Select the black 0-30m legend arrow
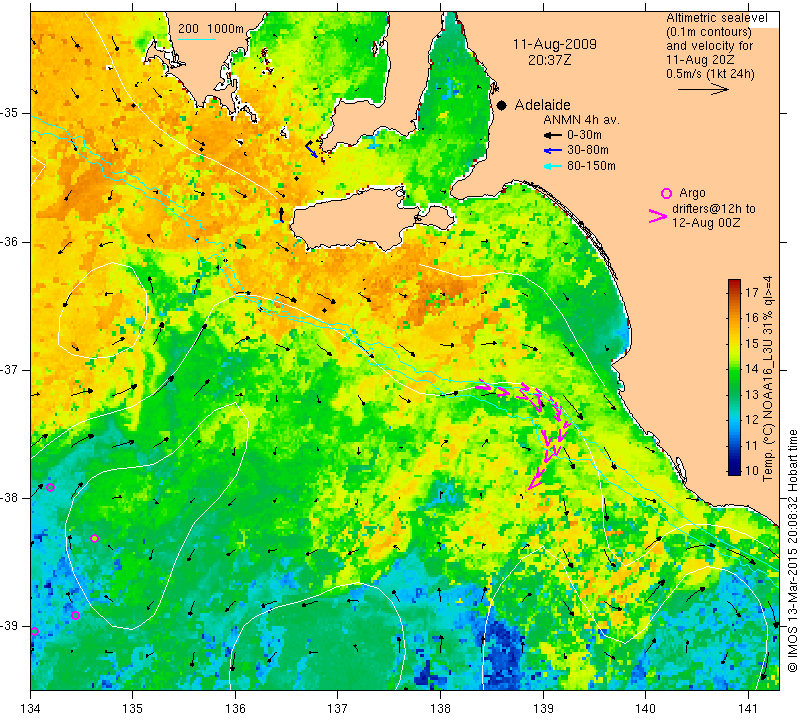The image size is (800, 720). pos(553,135)
